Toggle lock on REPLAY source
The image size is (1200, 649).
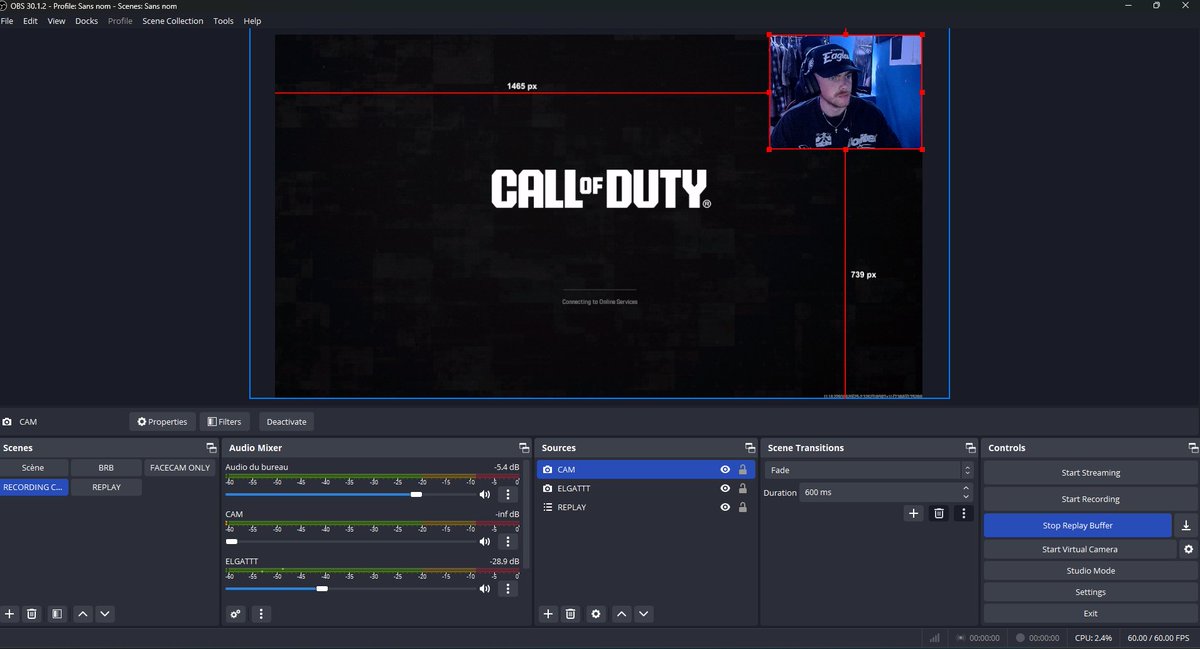point(743,507)
